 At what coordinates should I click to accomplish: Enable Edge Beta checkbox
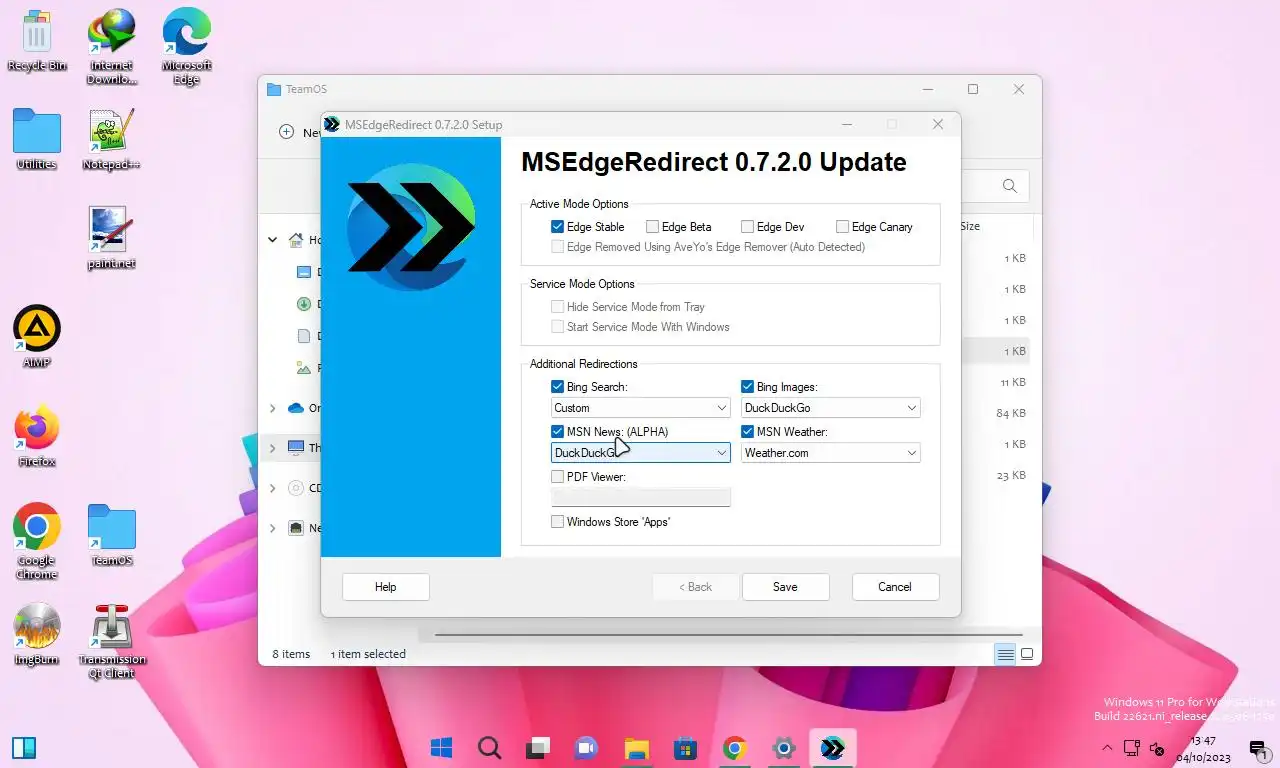point(653,227)
